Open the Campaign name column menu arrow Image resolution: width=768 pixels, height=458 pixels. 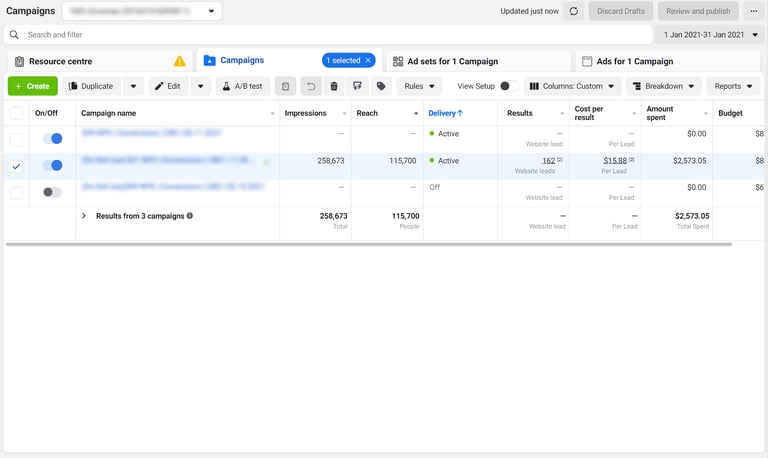[272, 114]
